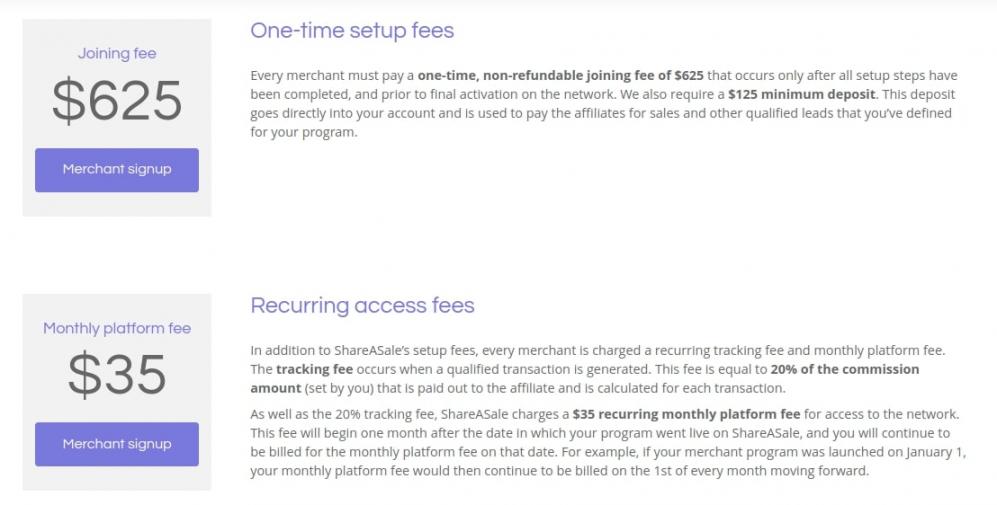Click the "One-time setup fees" heading
The height and width of the screenshot is (505, 997).
(x=352, y=31)
